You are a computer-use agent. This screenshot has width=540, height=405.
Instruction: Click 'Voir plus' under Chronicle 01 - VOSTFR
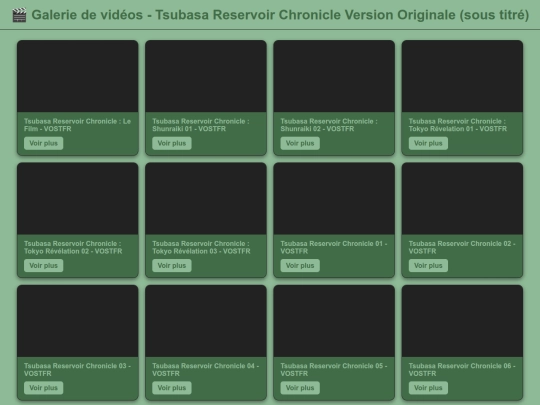pyautogui.click(x=300, y=266)
